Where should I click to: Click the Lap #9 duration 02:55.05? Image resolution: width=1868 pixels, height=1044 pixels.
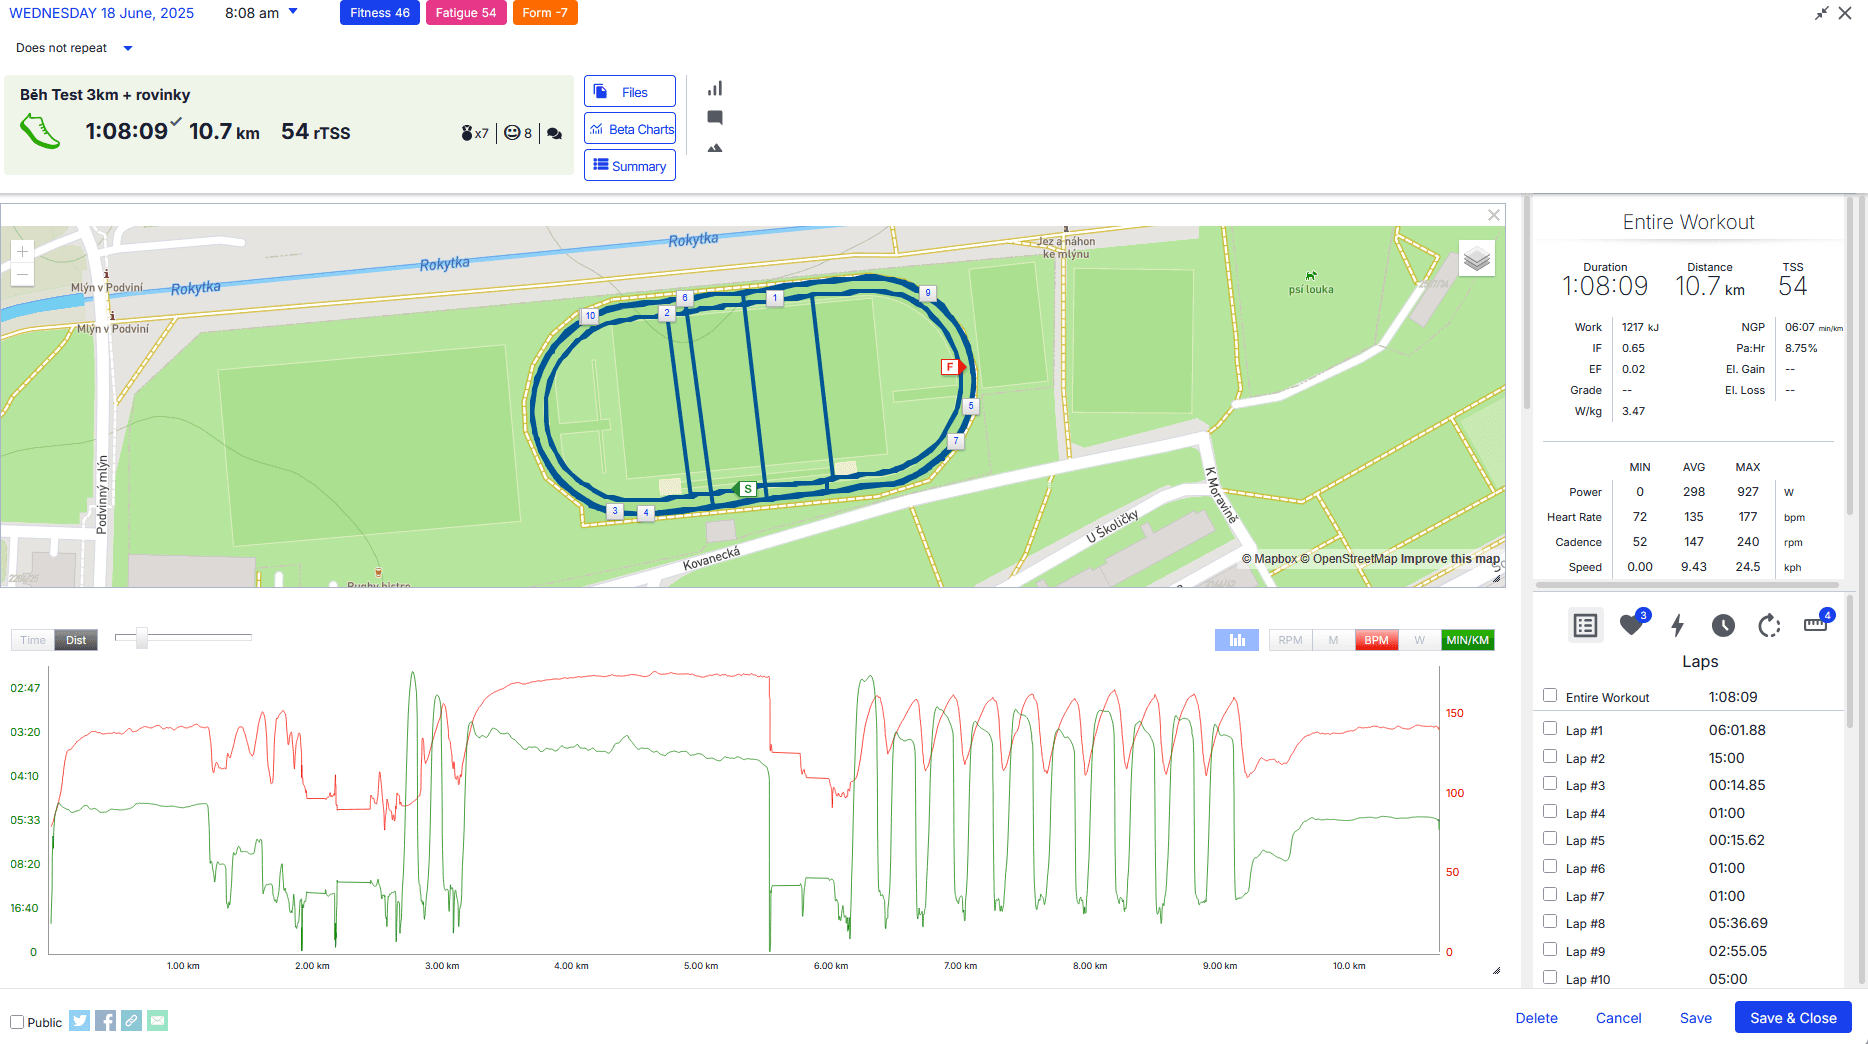click(1737, 951)
